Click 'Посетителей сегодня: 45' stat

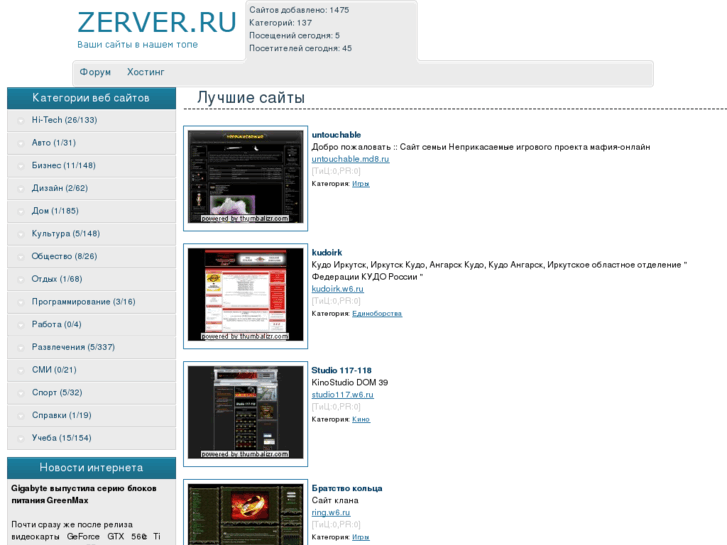[300, 48]
